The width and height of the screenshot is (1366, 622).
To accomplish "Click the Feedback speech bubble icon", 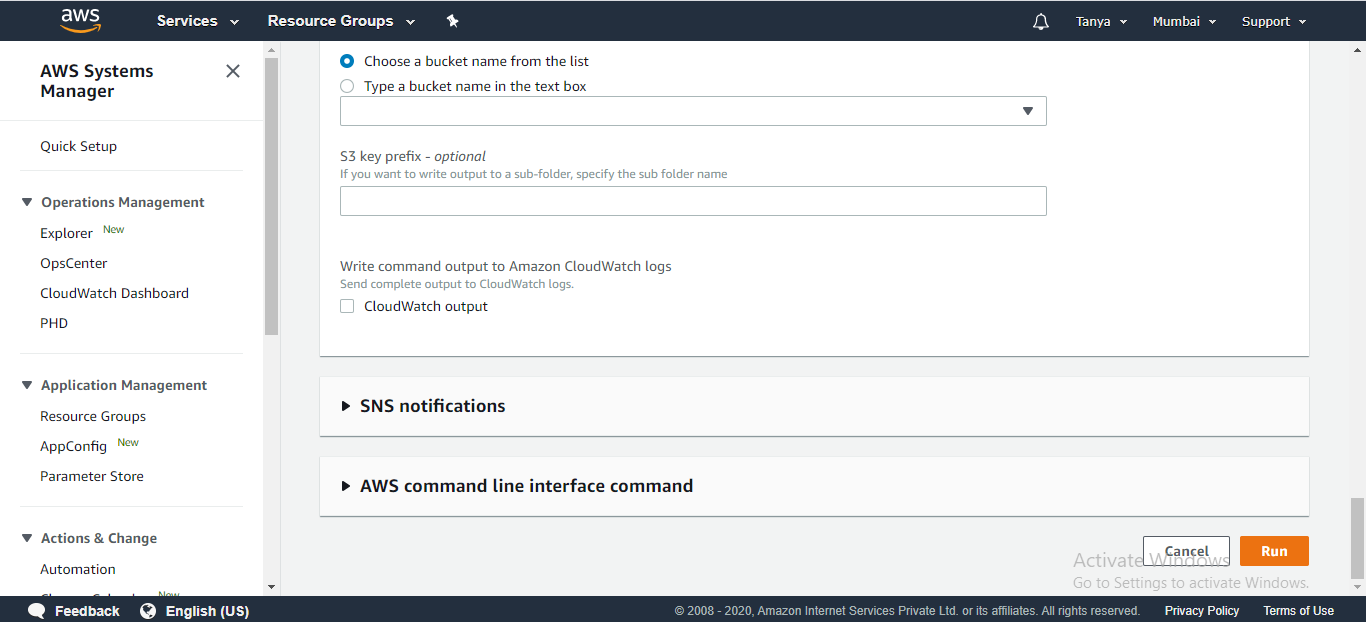I will 37,611.
